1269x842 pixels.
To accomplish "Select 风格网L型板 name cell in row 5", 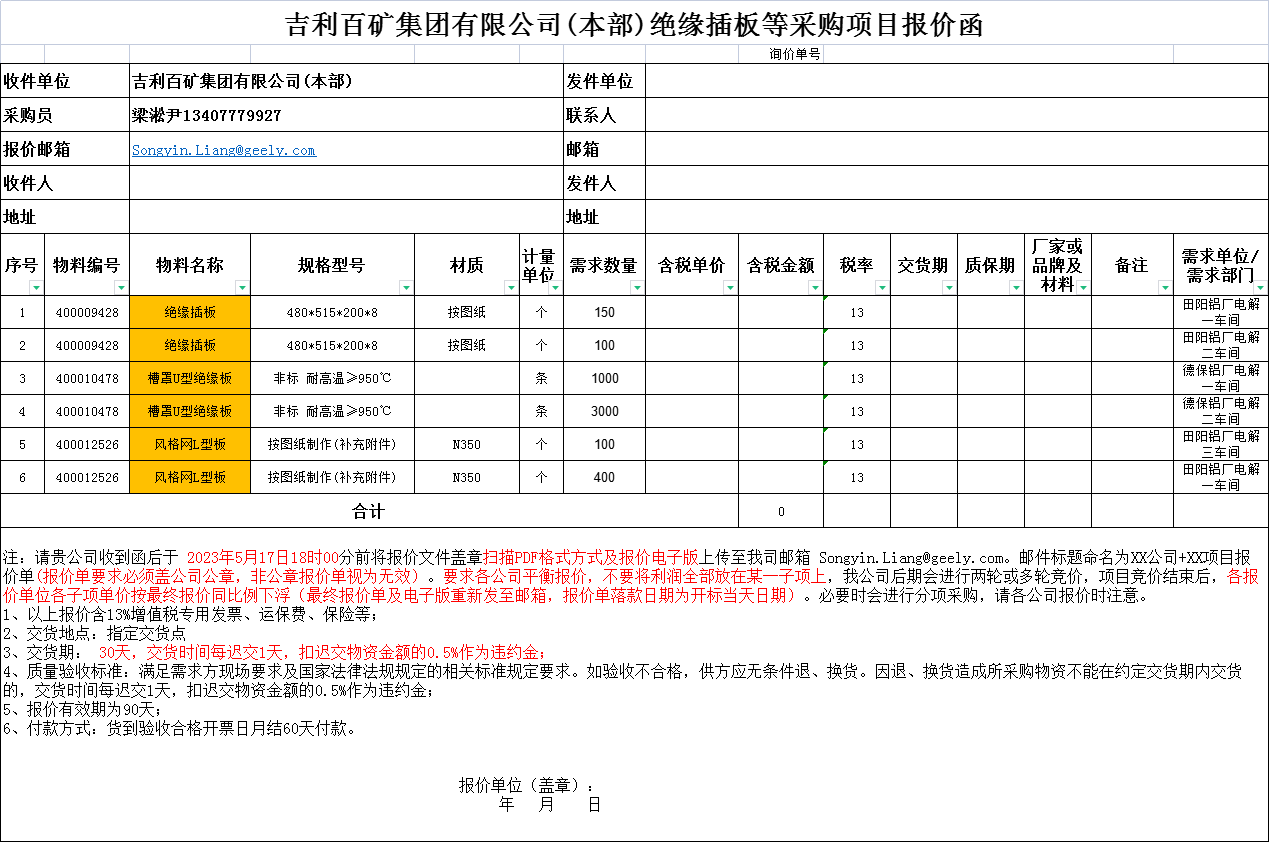I will (x=190, y=444).
